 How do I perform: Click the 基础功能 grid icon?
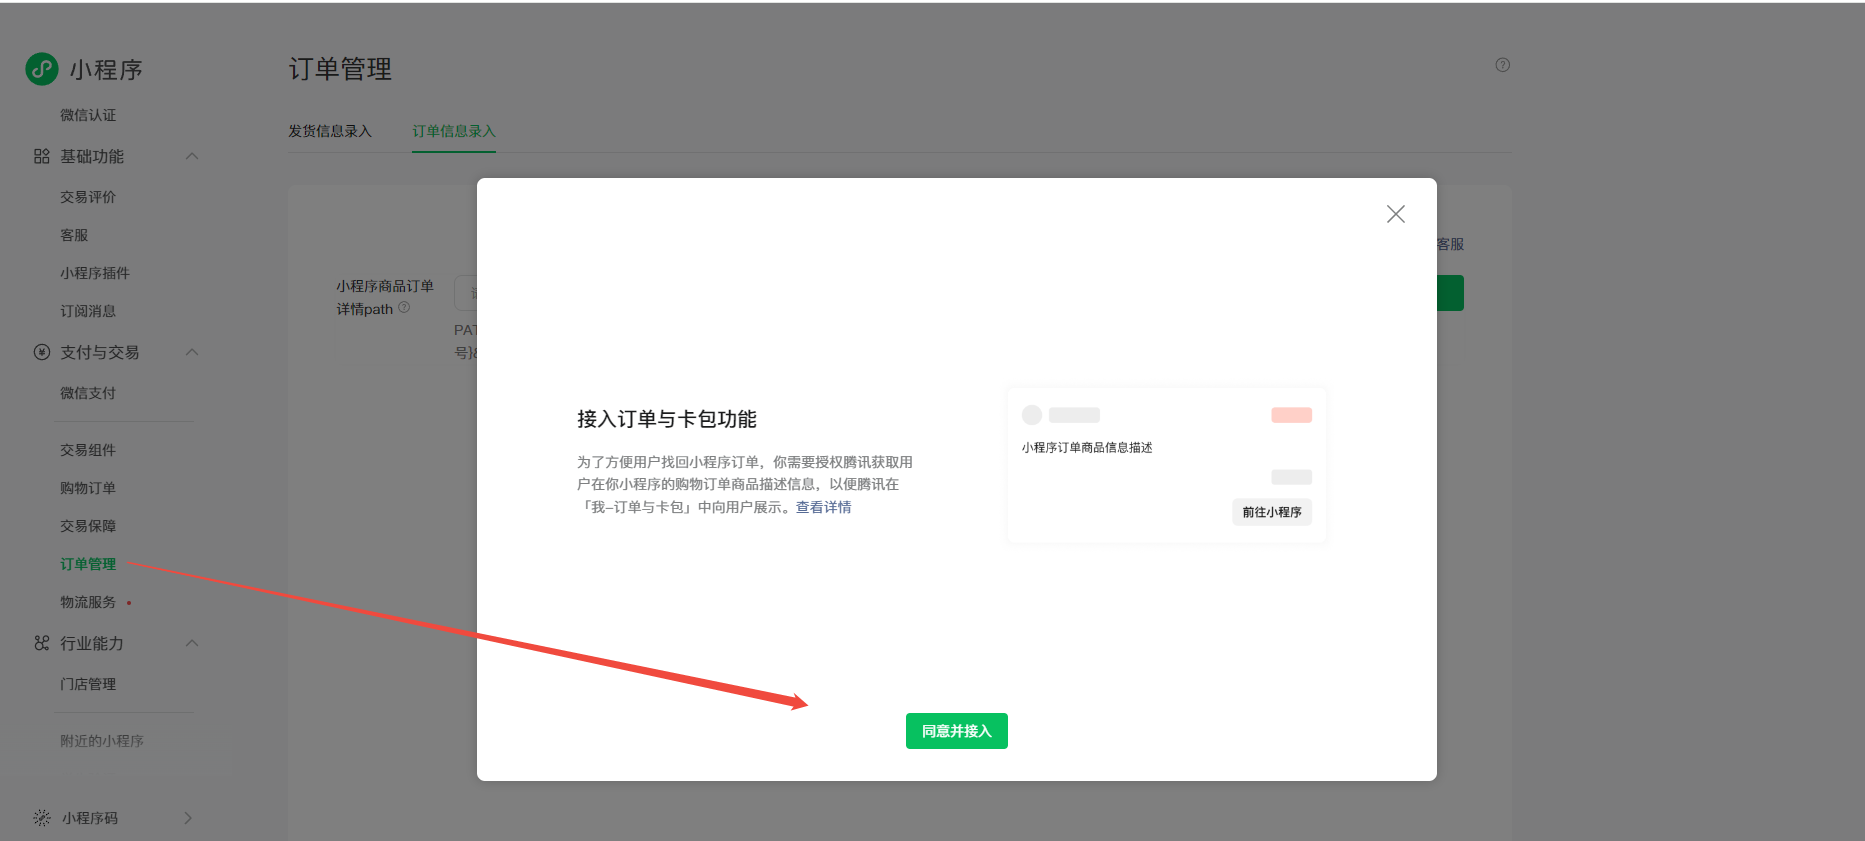tap(41, 156)
